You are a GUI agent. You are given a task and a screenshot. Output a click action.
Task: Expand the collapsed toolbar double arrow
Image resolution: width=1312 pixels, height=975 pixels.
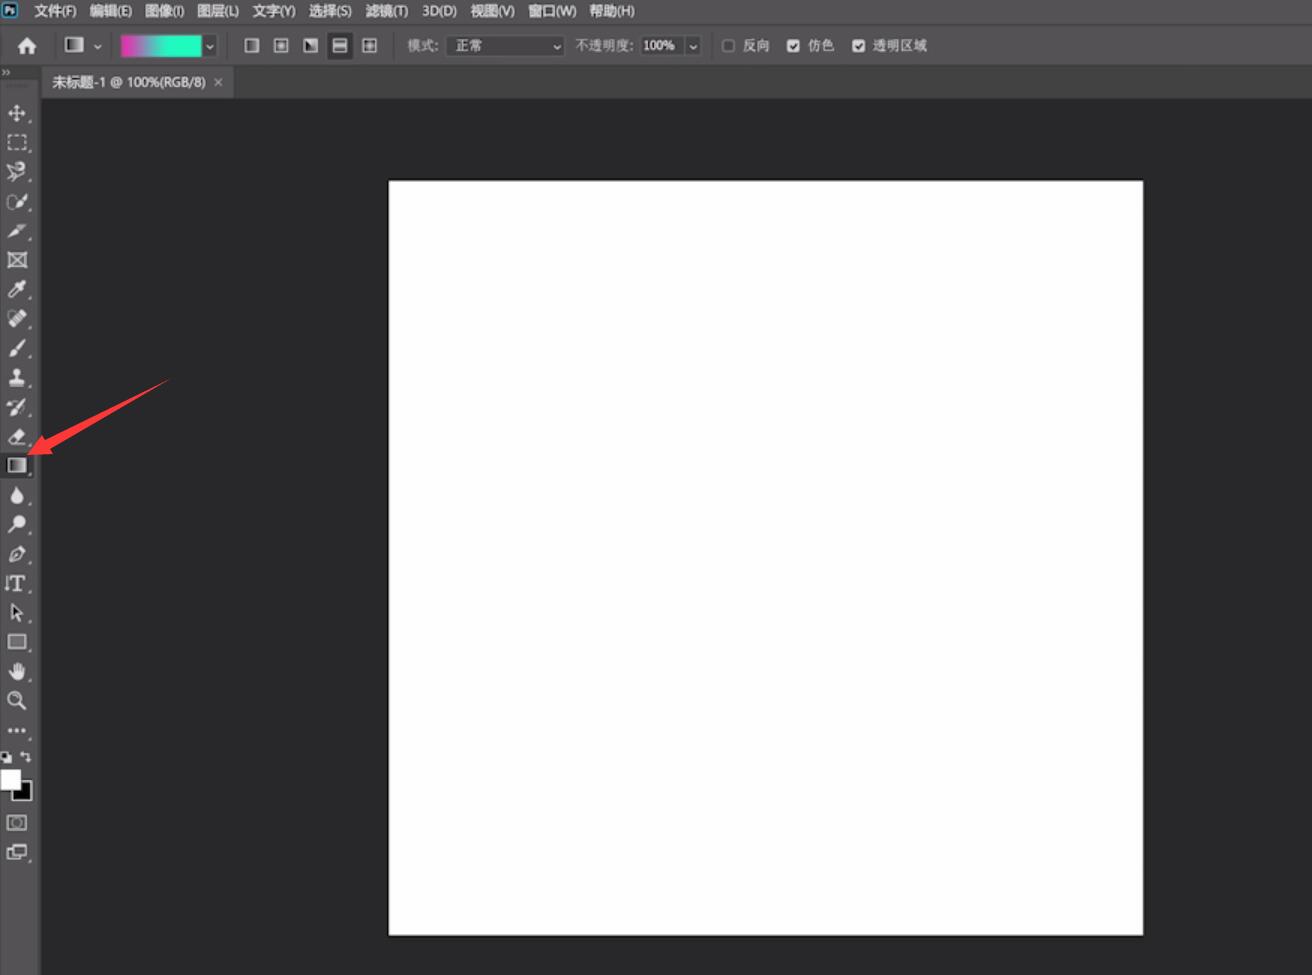click(6, 73)
